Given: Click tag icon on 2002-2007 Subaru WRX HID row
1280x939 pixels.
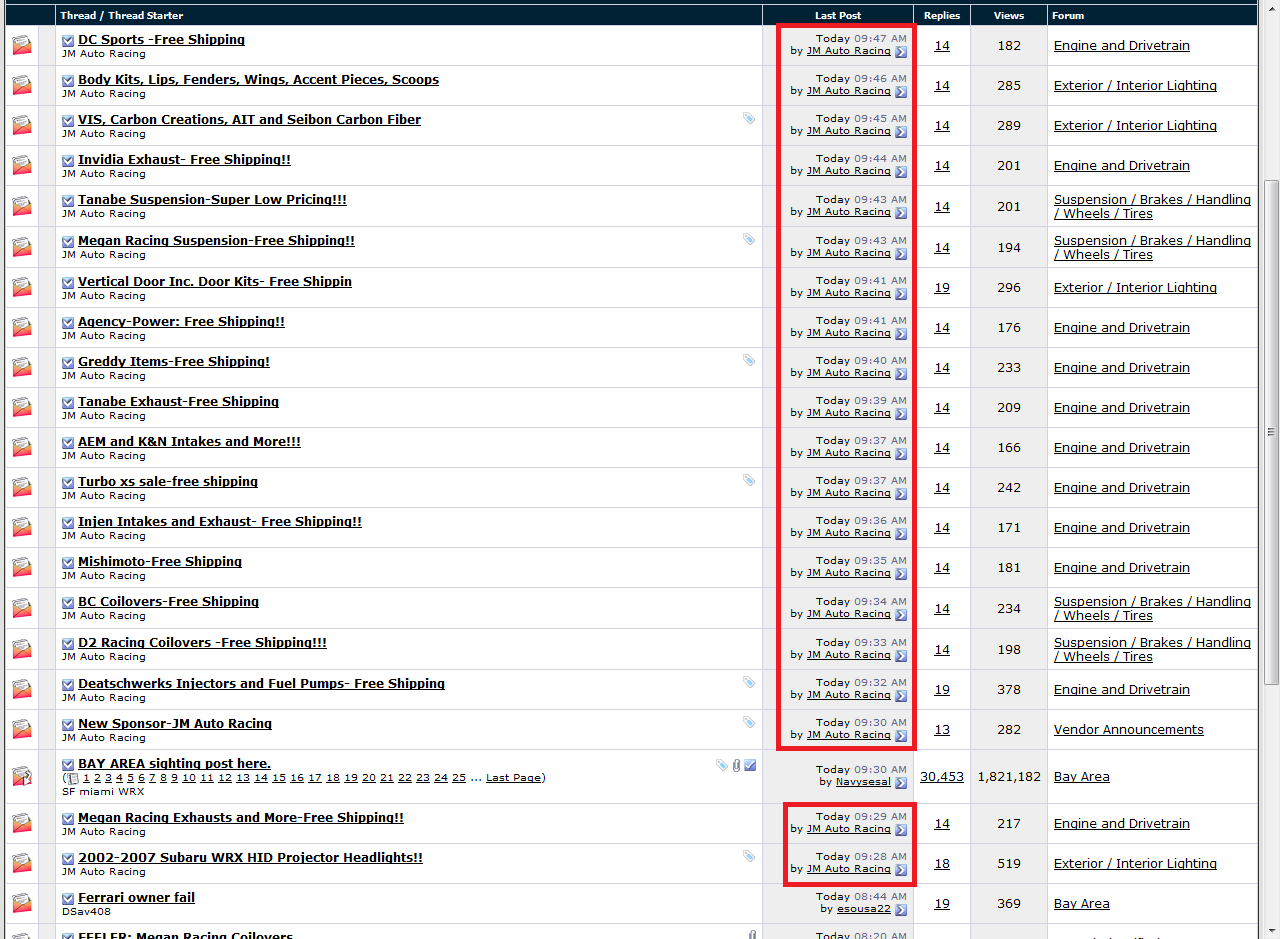Looking at the screenshot, I should coord(749,856).
